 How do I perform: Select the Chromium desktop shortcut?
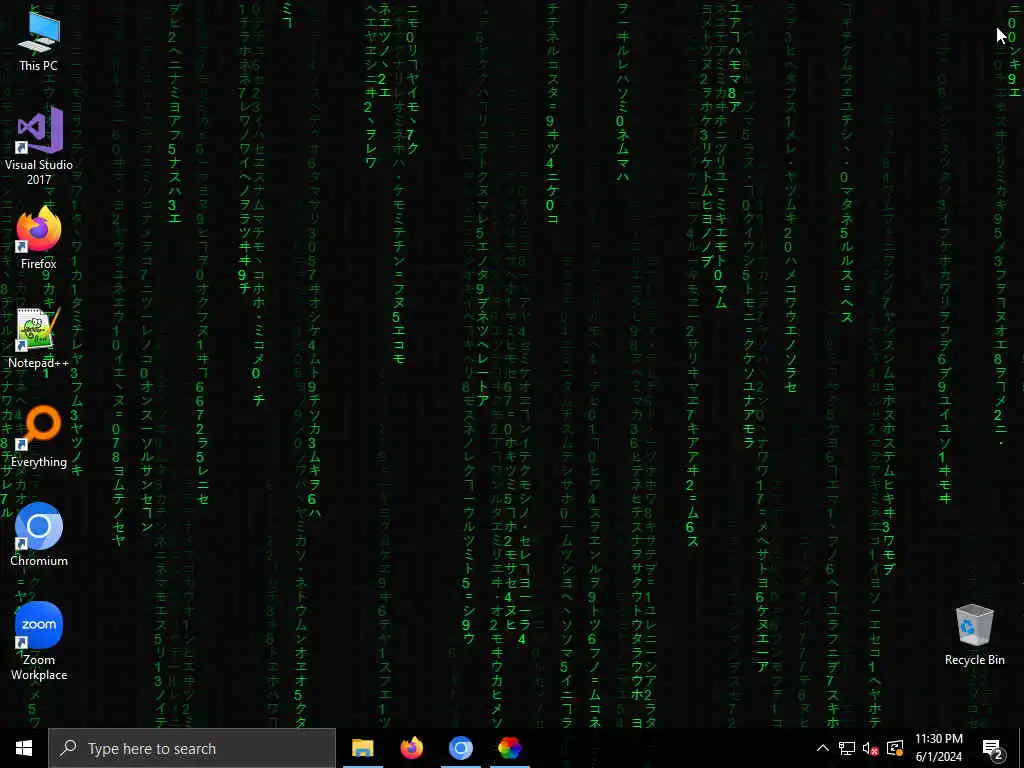click(x=39, y=536)
